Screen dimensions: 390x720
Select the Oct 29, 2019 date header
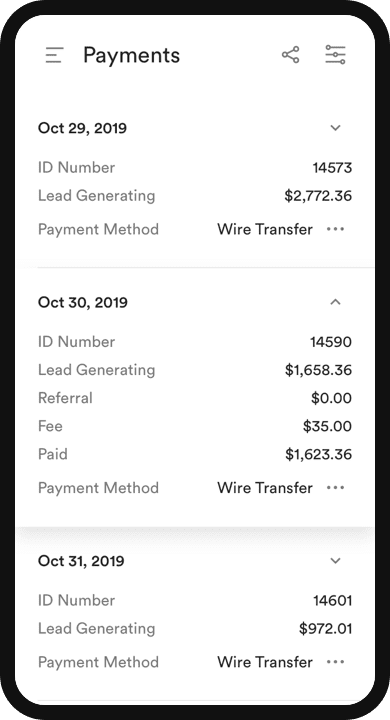point(82,128)
